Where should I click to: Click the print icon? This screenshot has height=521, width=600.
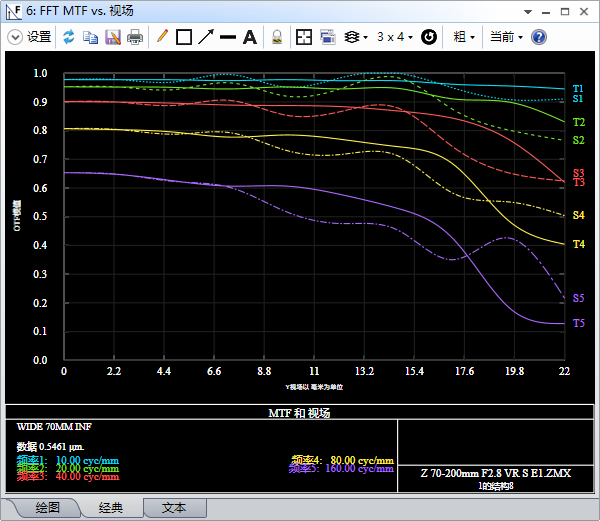coord(135,37)
